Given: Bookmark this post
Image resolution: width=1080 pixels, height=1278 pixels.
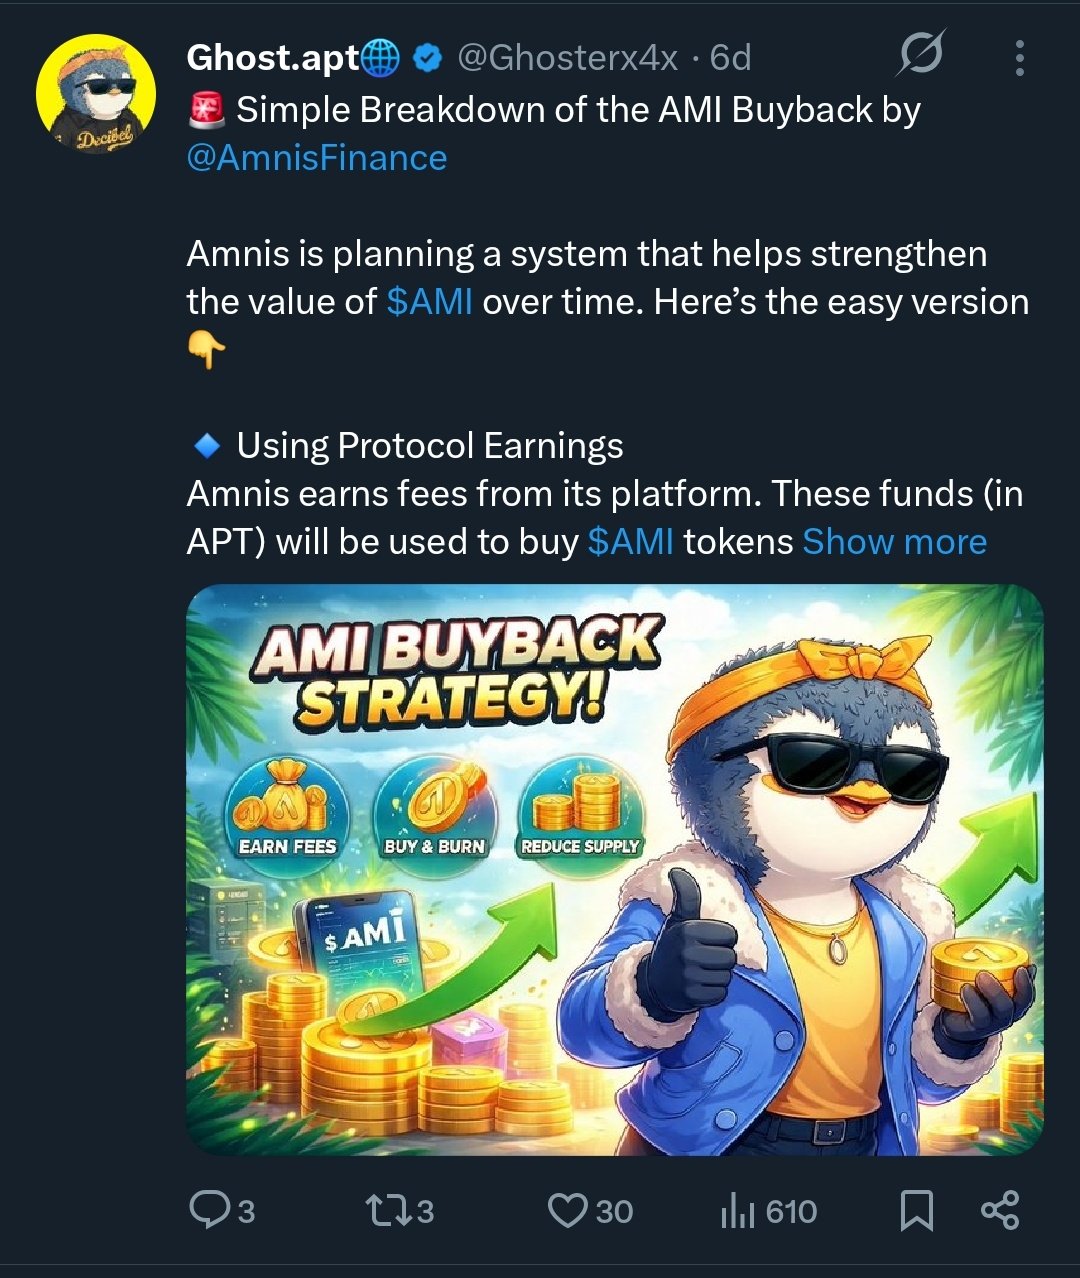Looking at the screenshot, I should [x=917, y=1211].
